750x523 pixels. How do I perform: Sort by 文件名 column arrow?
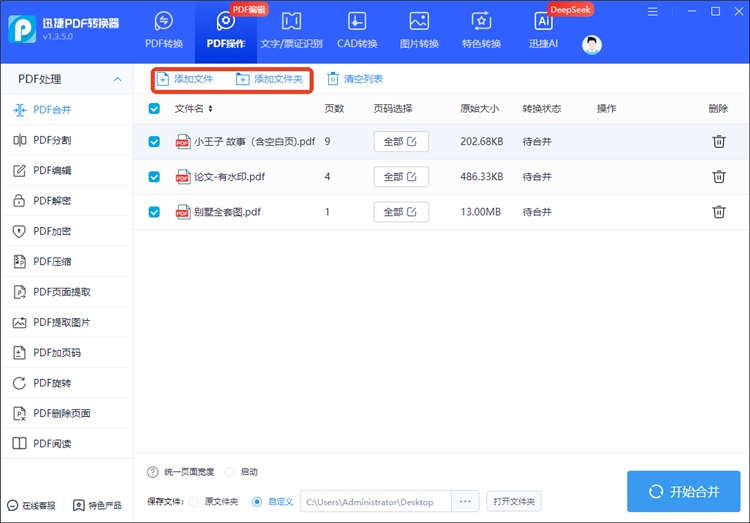210,109
